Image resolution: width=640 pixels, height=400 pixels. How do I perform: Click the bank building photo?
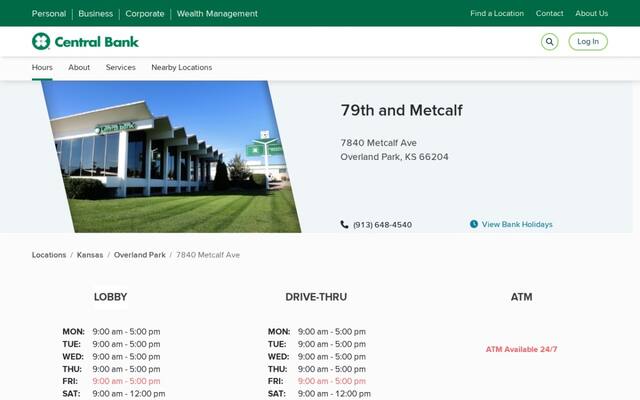click(x=171, y=157)
